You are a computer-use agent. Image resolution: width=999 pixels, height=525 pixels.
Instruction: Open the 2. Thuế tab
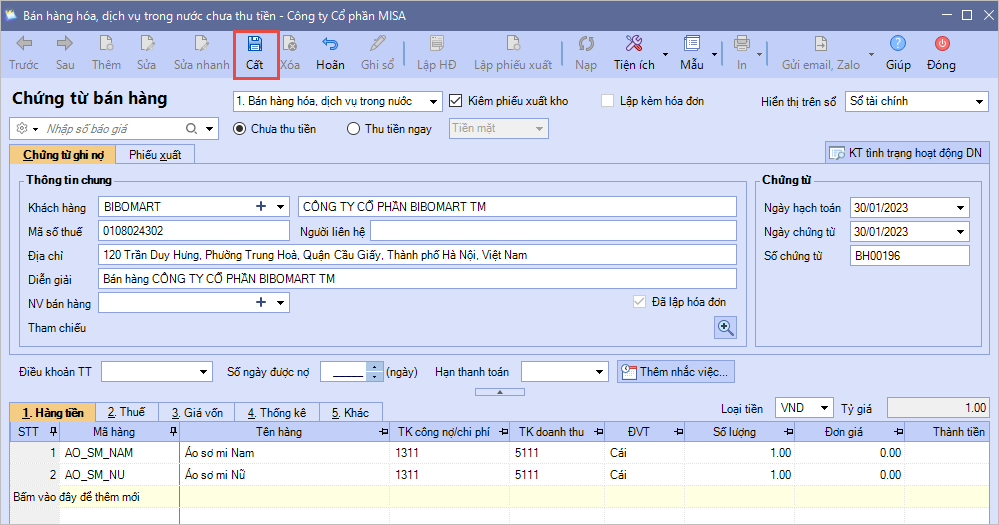pyautogui.click(x=126, y=412)
